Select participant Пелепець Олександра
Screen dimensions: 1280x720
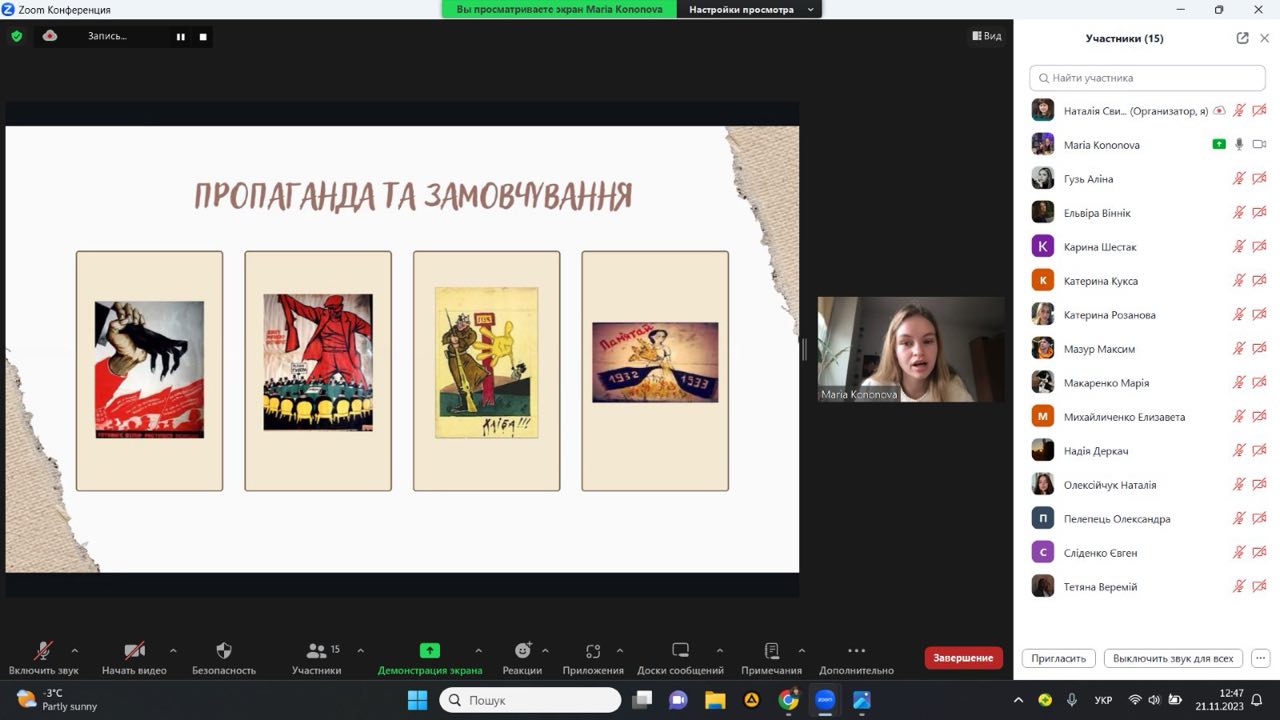[1148, 519]
